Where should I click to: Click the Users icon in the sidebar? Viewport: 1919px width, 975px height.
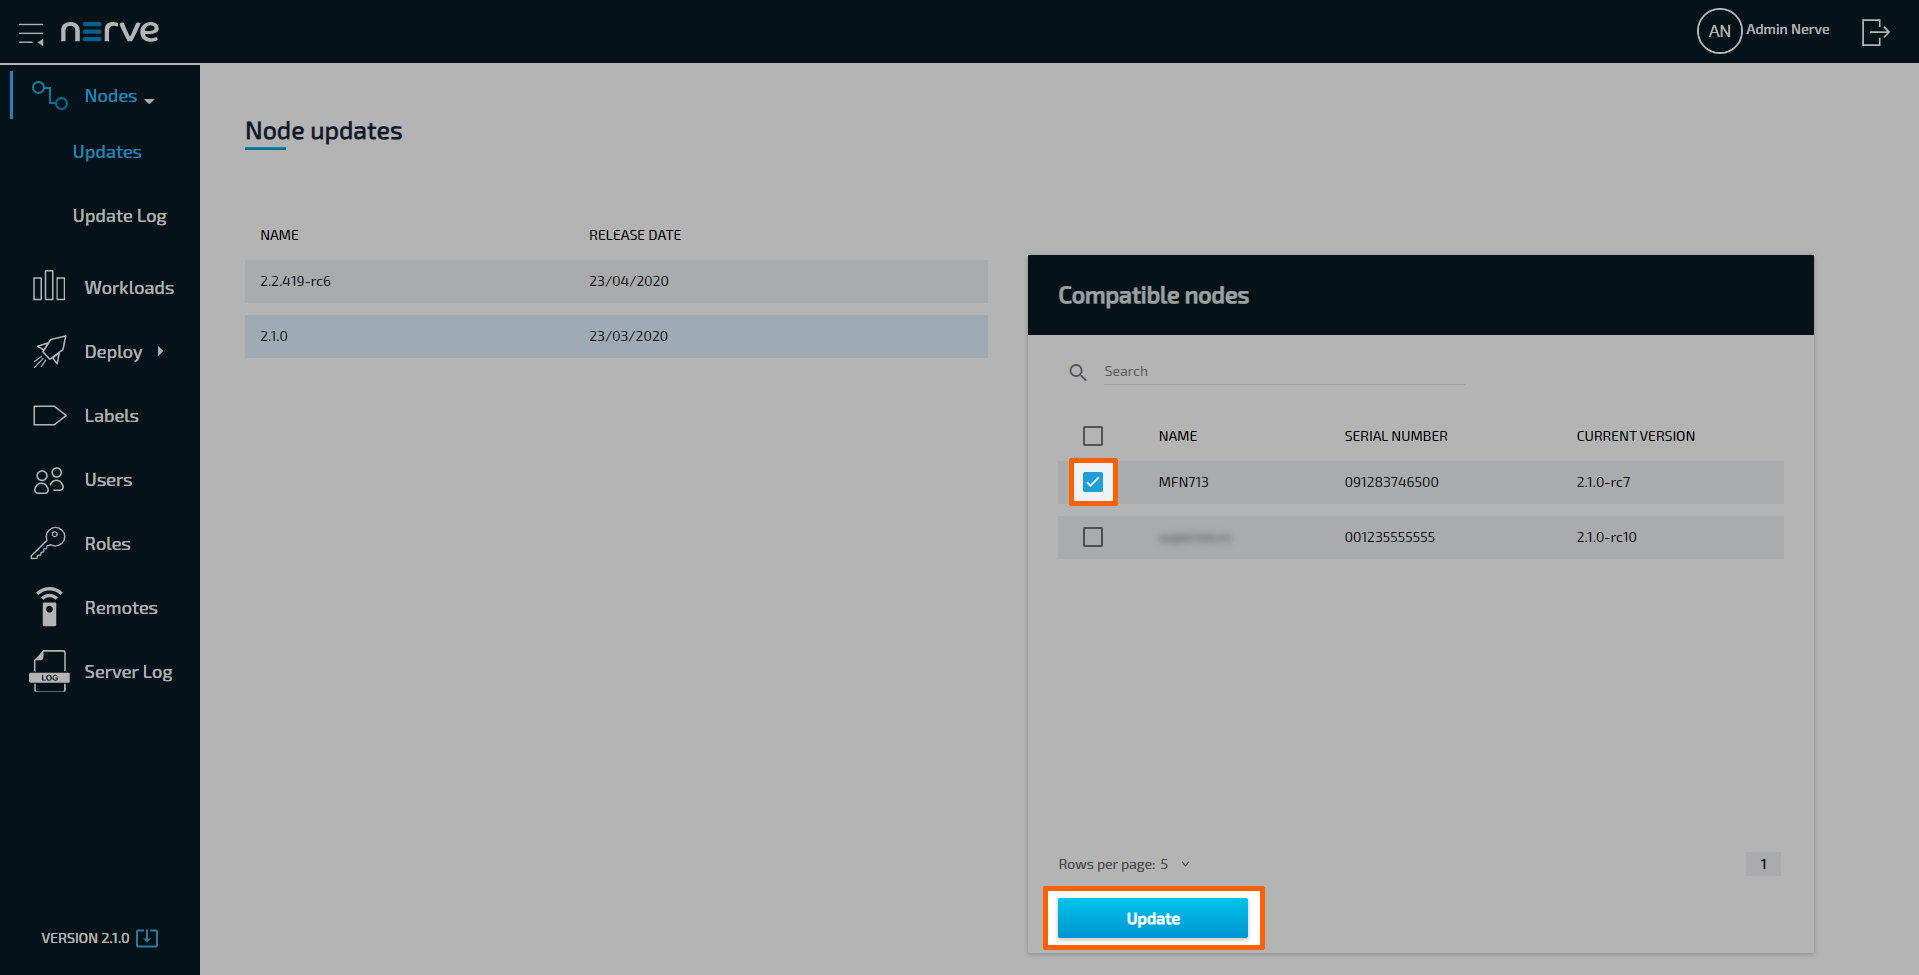coord(47,480)
